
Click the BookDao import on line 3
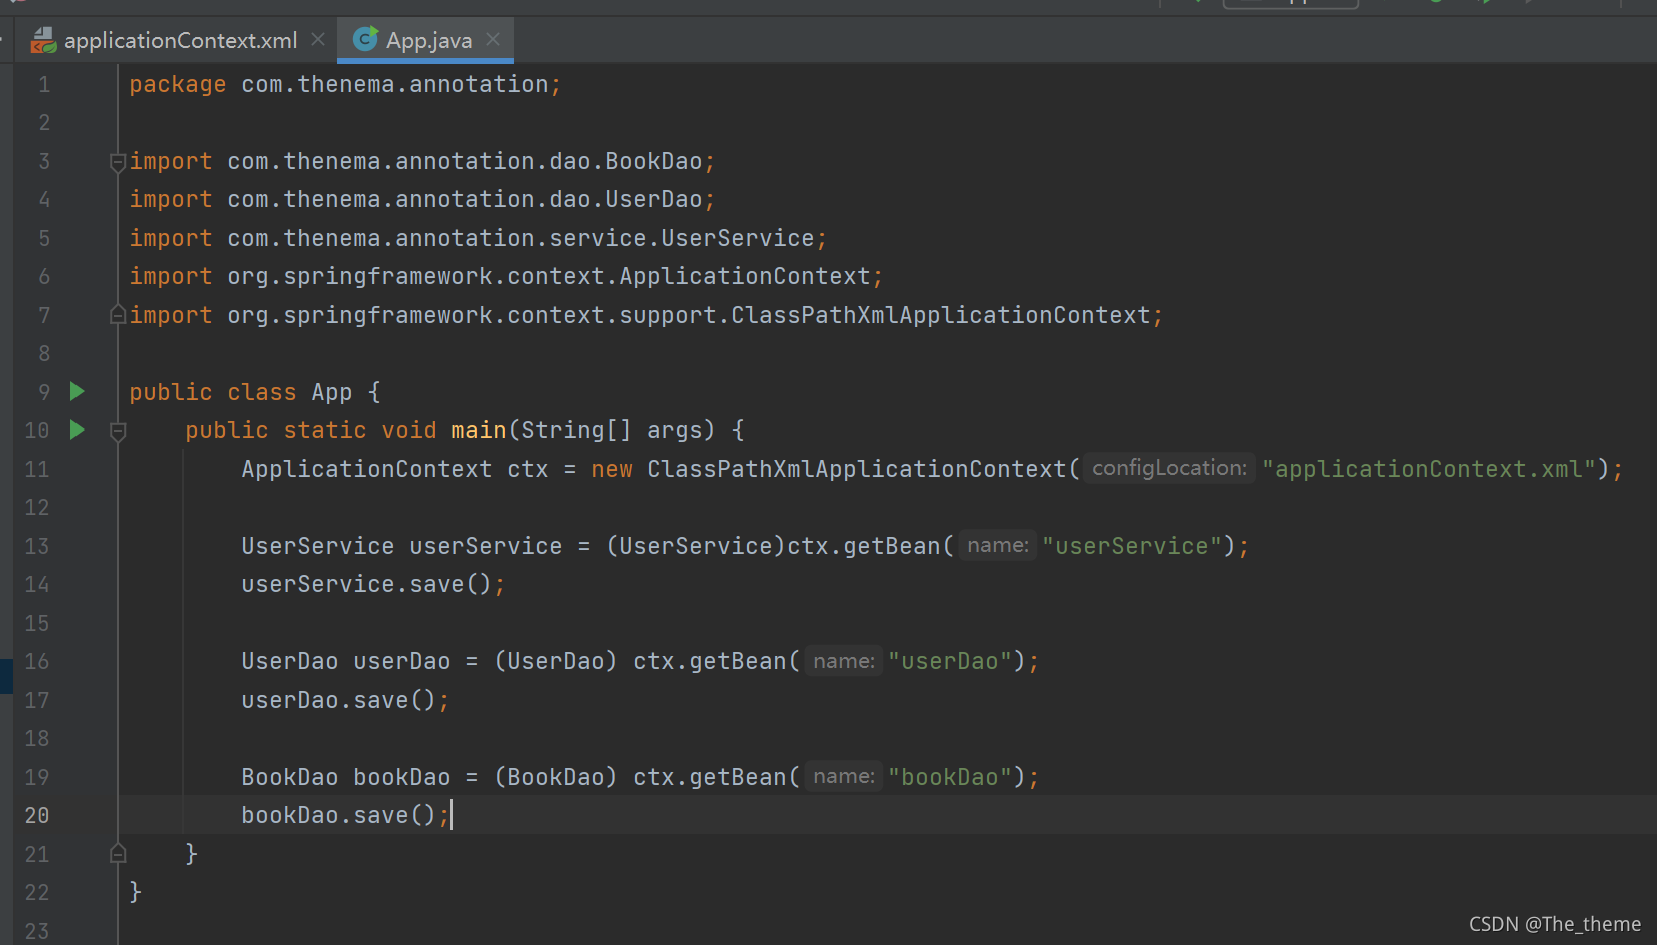(x=465, y=162)
